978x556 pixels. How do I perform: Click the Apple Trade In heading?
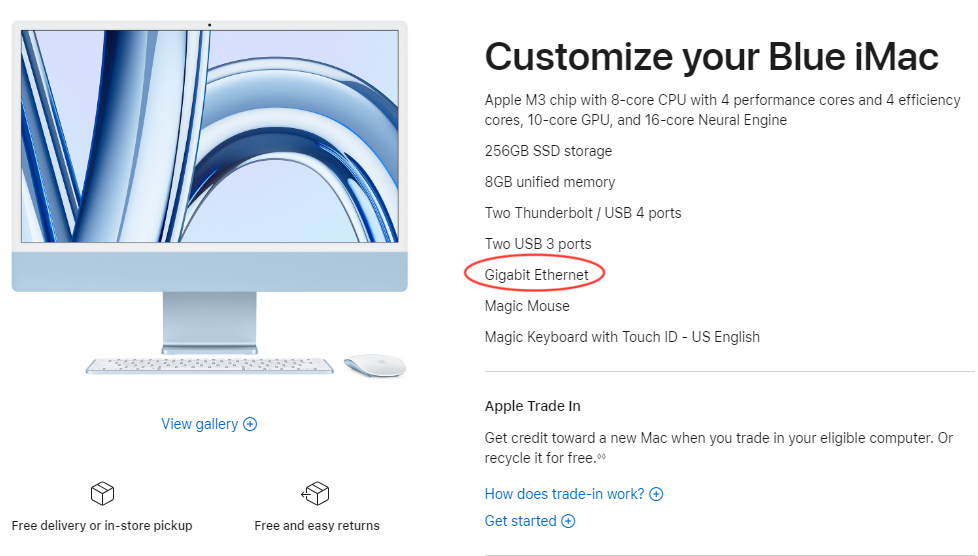tap(533, 406)
